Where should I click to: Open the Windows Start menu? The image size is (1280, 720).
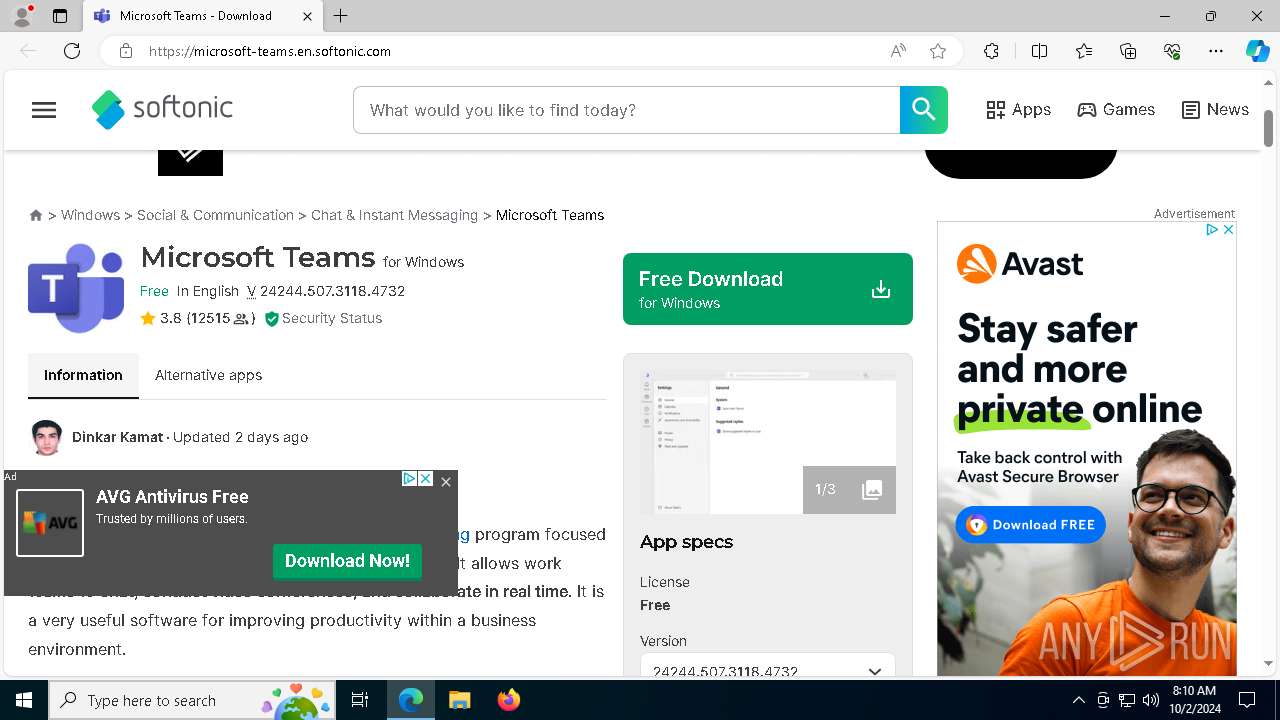(24, 700)
